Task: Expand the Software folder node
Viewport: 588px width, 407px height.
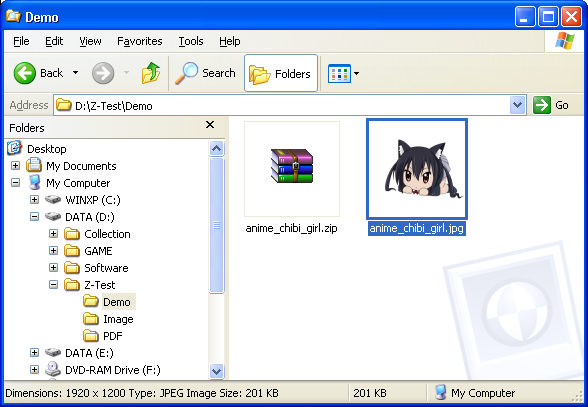Action: (54, 267)
